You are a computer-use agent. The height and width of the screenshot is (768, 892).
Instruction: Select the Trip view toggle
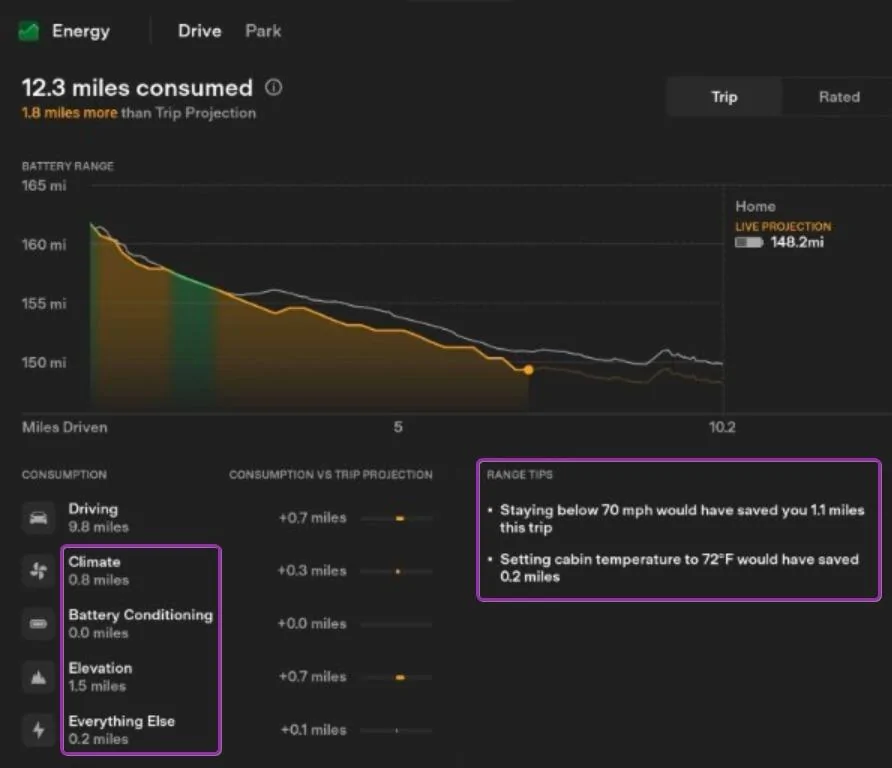724,97
